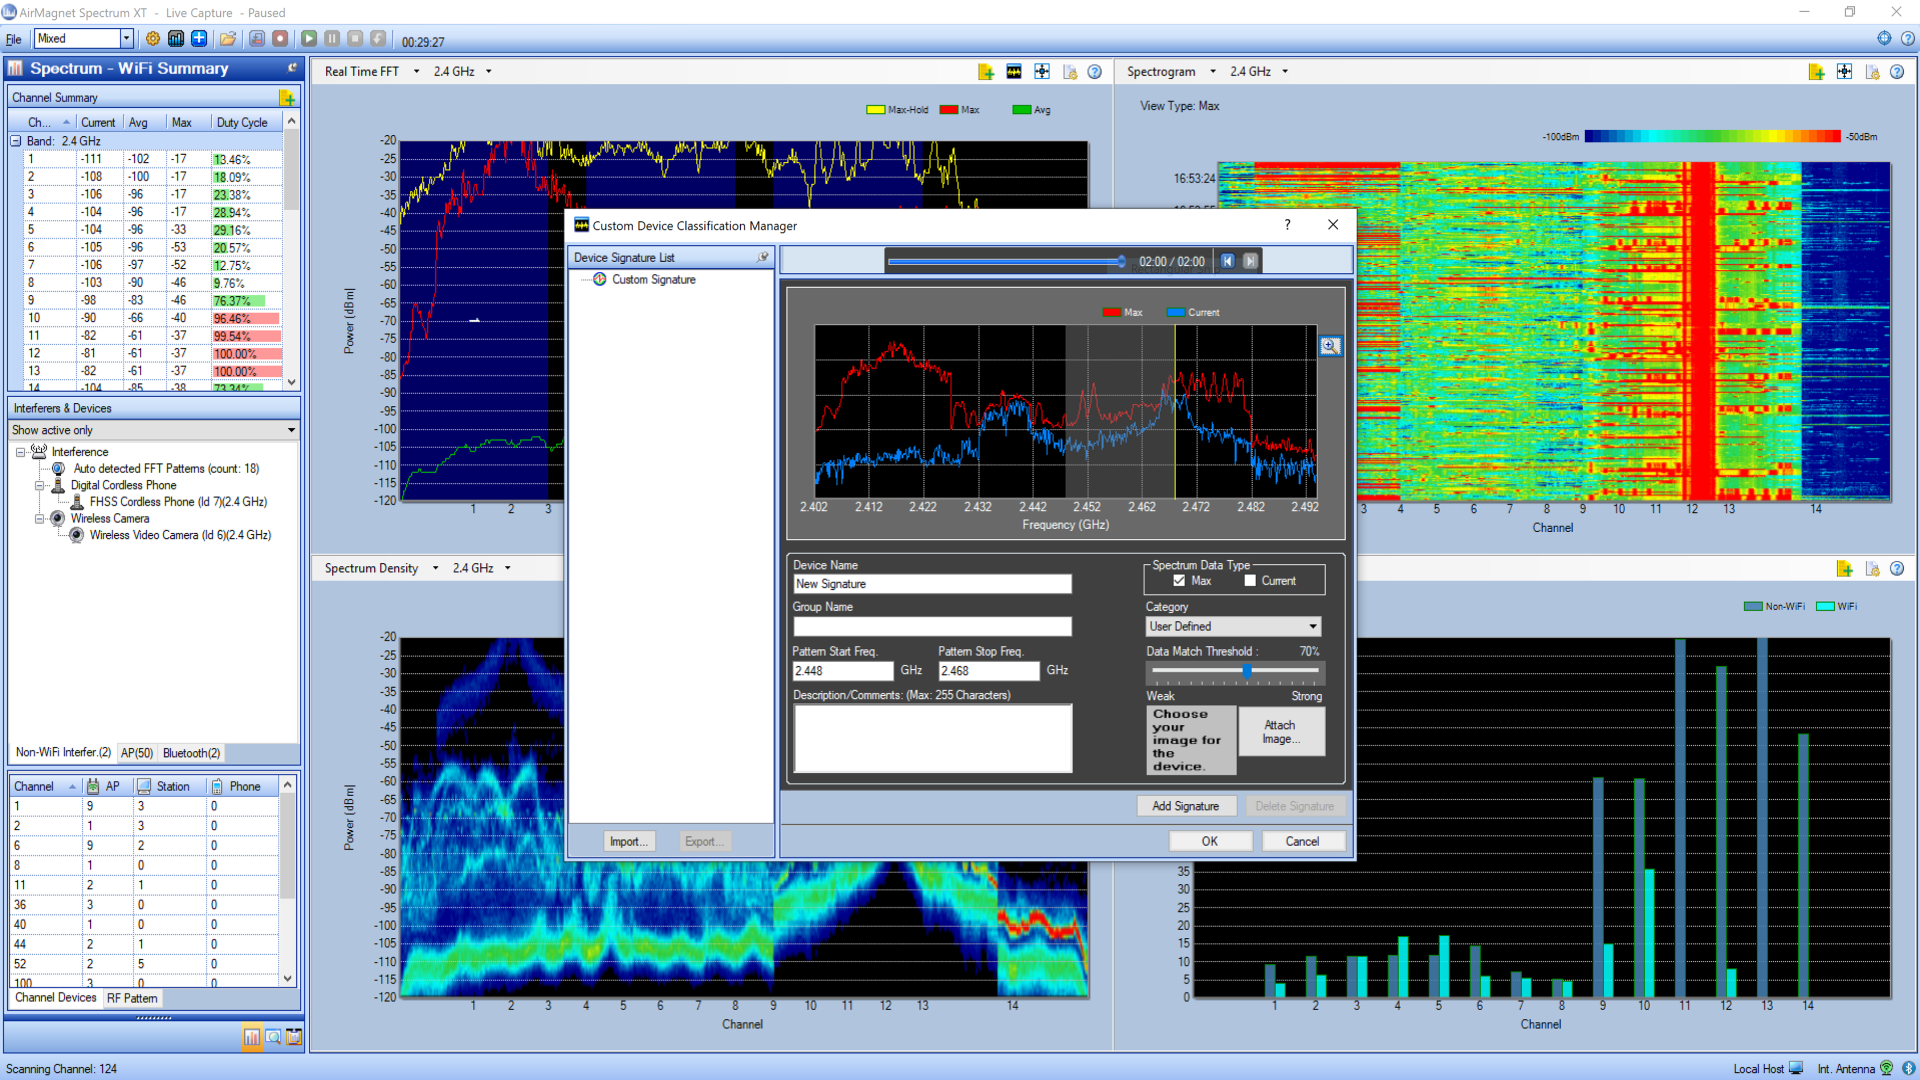Click the yellow note-add icon in Real Time FFT pane
This screenshot has height=1080, width=1920.
pyautogui.click(x=986, y=71)
